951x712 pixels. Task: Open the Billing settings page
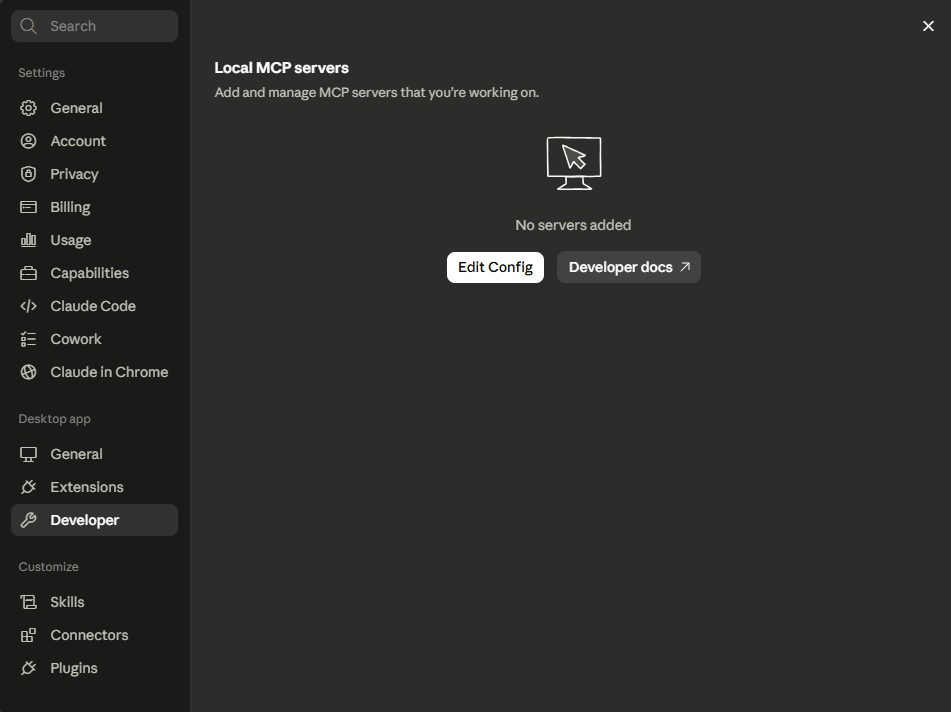pos(94,207)
